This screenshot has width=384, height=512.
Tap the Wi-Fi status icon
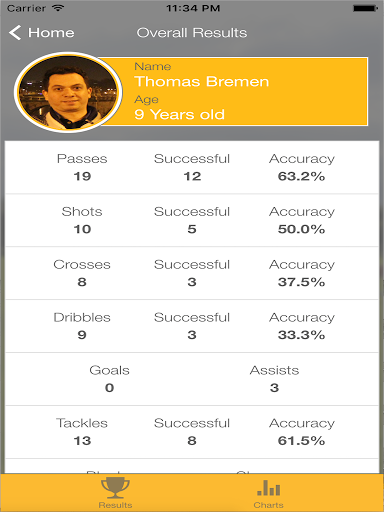coord(58,8)
